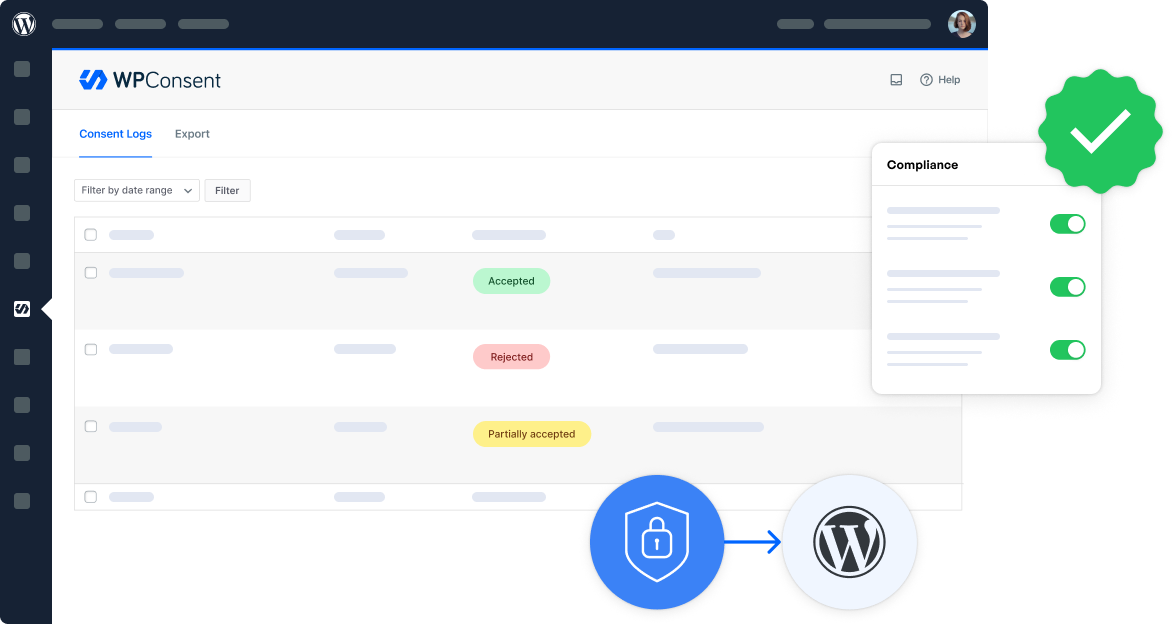Click the Compliance panel heading

(922, 165)
